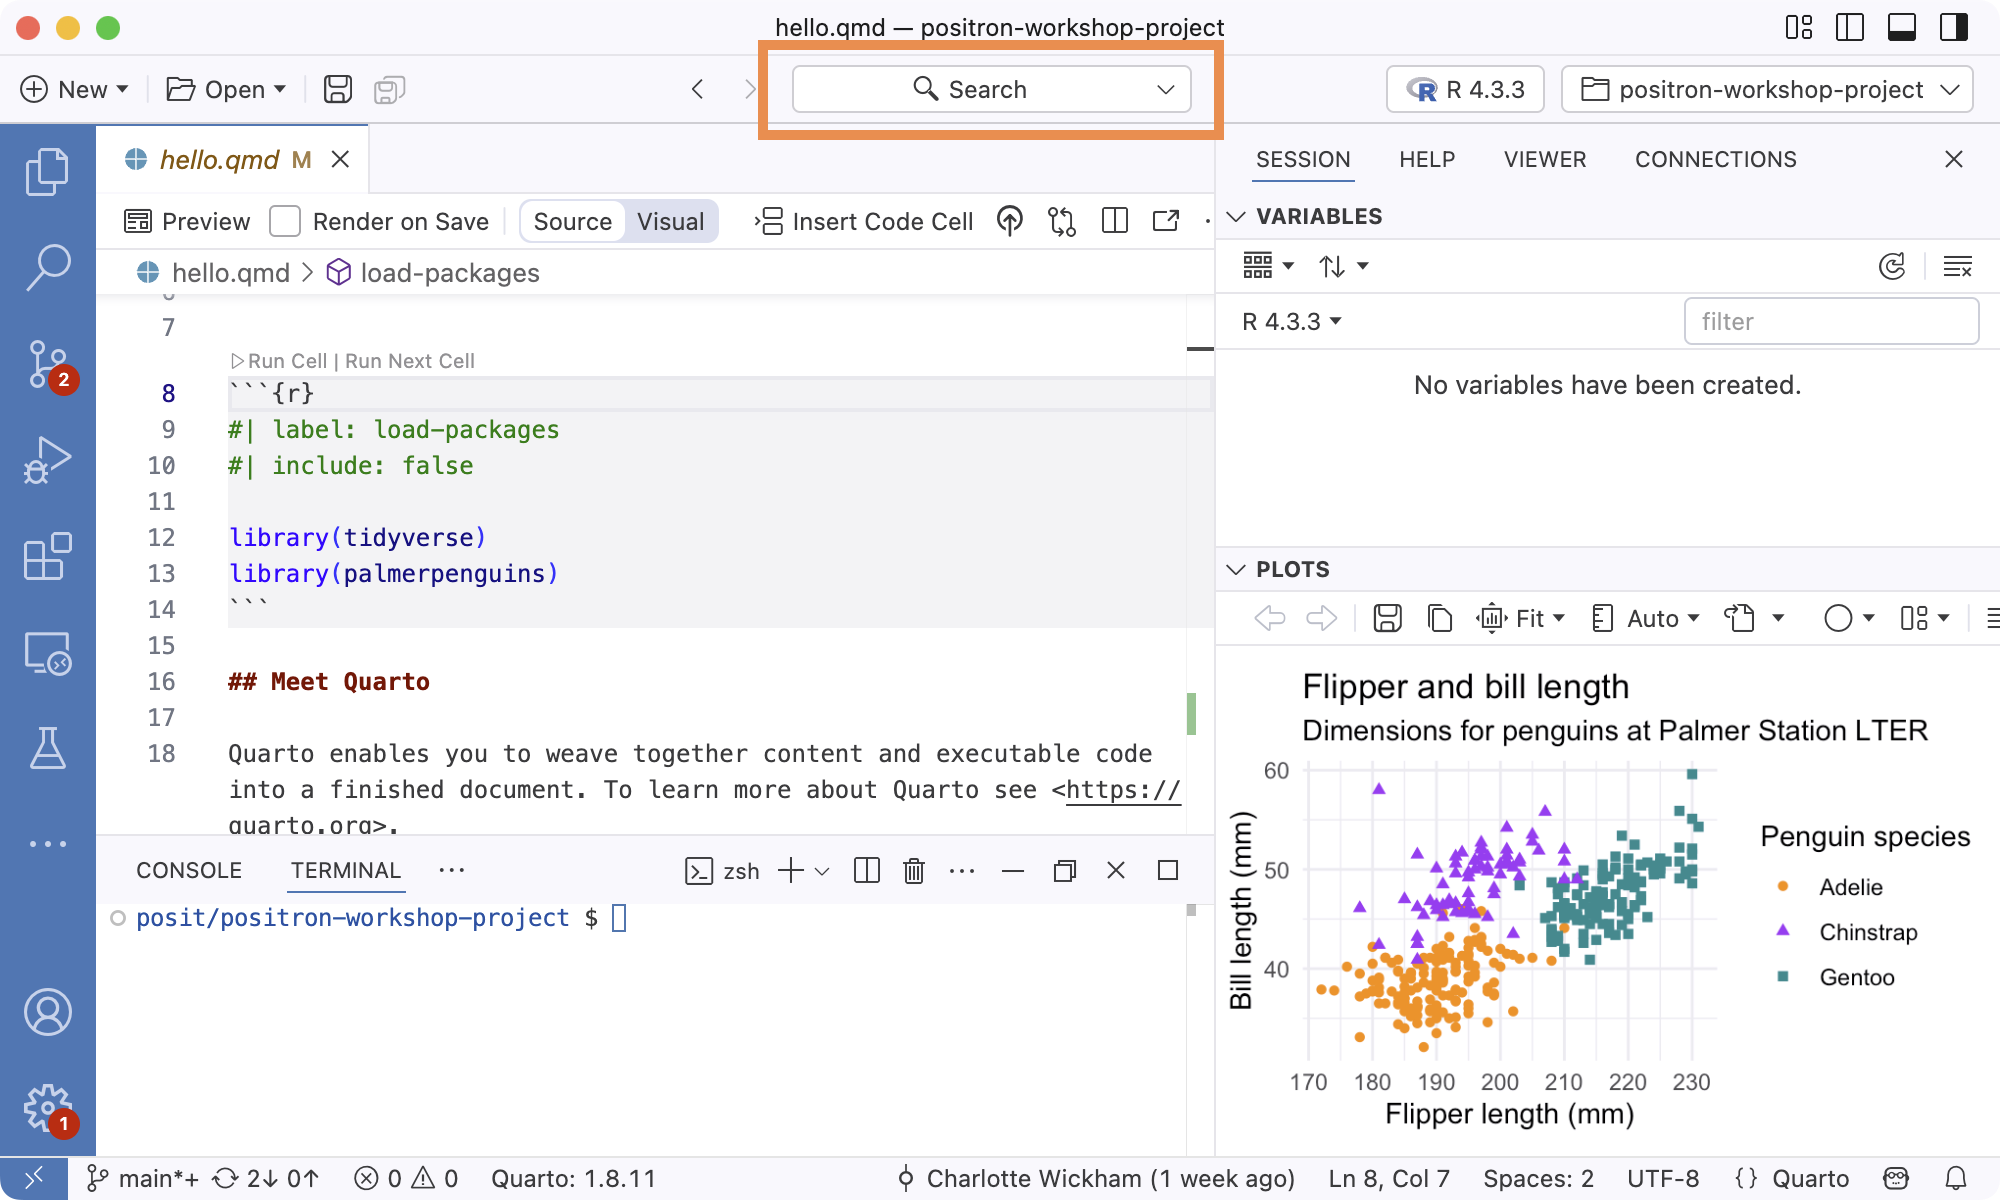This screenshot has height=1200, width=2000.
Task: Open notifications bell in status bar
Action: coord(1956,1179)
